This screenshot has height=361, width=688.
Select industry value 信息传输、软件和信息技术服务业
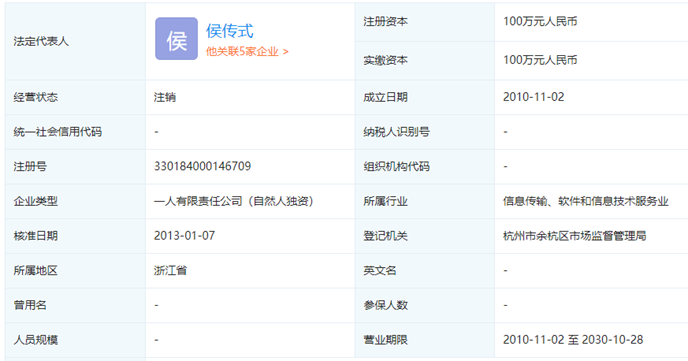586,201
